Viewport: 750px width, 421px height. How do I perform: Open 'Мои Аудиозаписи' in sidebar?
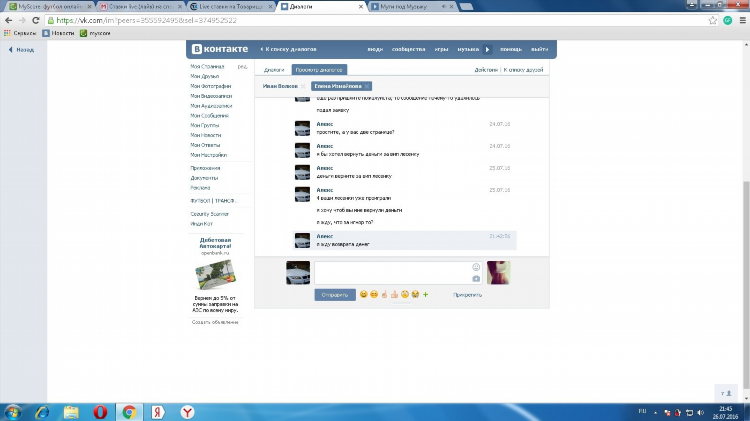click(211, 106)
